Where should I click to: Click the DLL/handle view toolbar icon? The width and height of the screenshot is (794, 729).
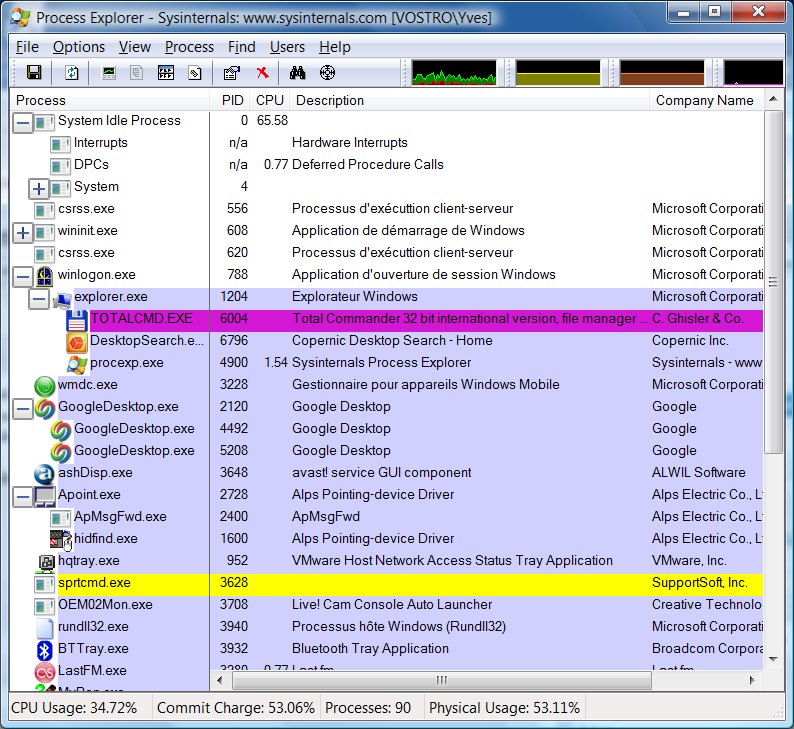194,73
